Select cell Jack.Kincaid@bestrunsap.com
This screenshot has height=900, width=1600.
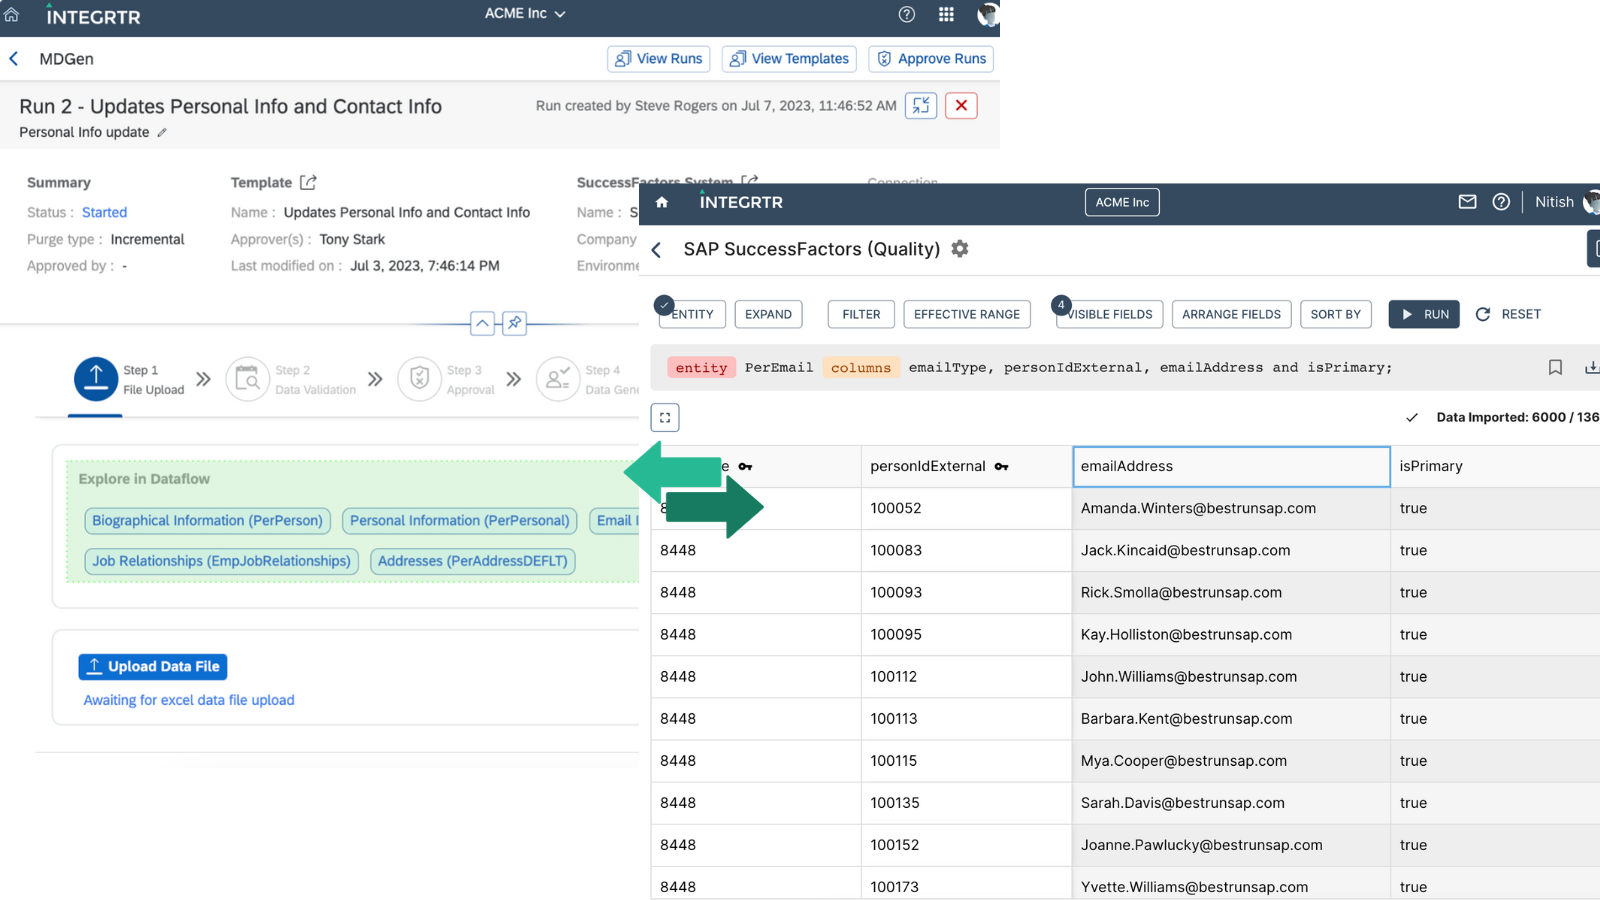click(1231, 551)
